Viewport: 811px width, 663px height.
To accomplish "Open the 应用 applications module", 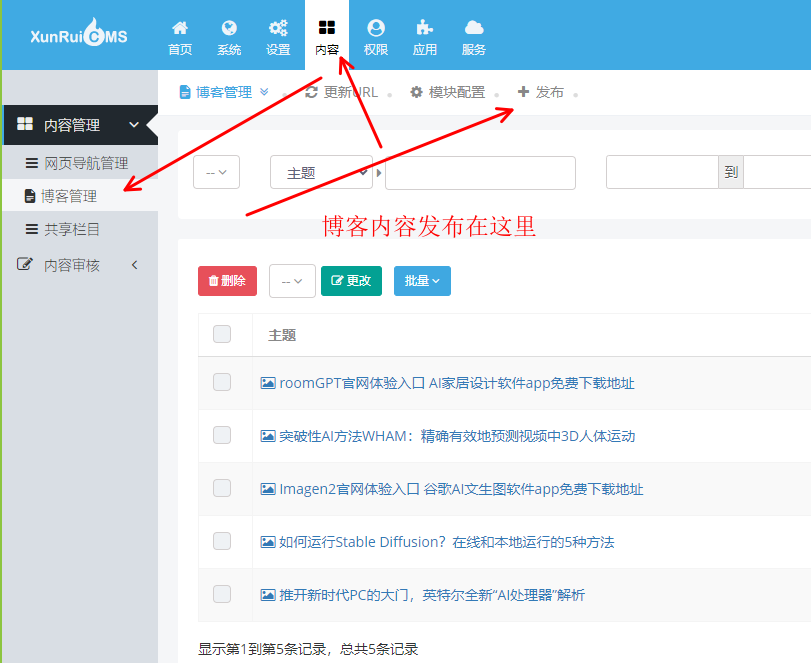I will click(x=424, y=35).
